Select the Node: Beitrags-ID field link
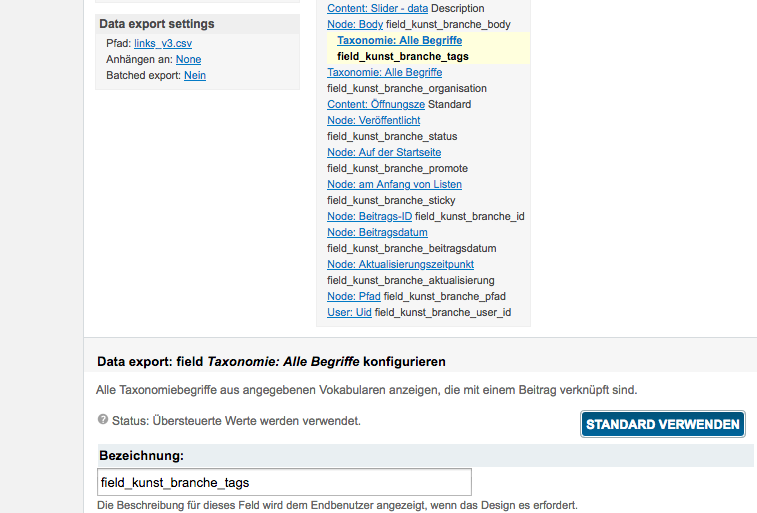 click(369, 216)
